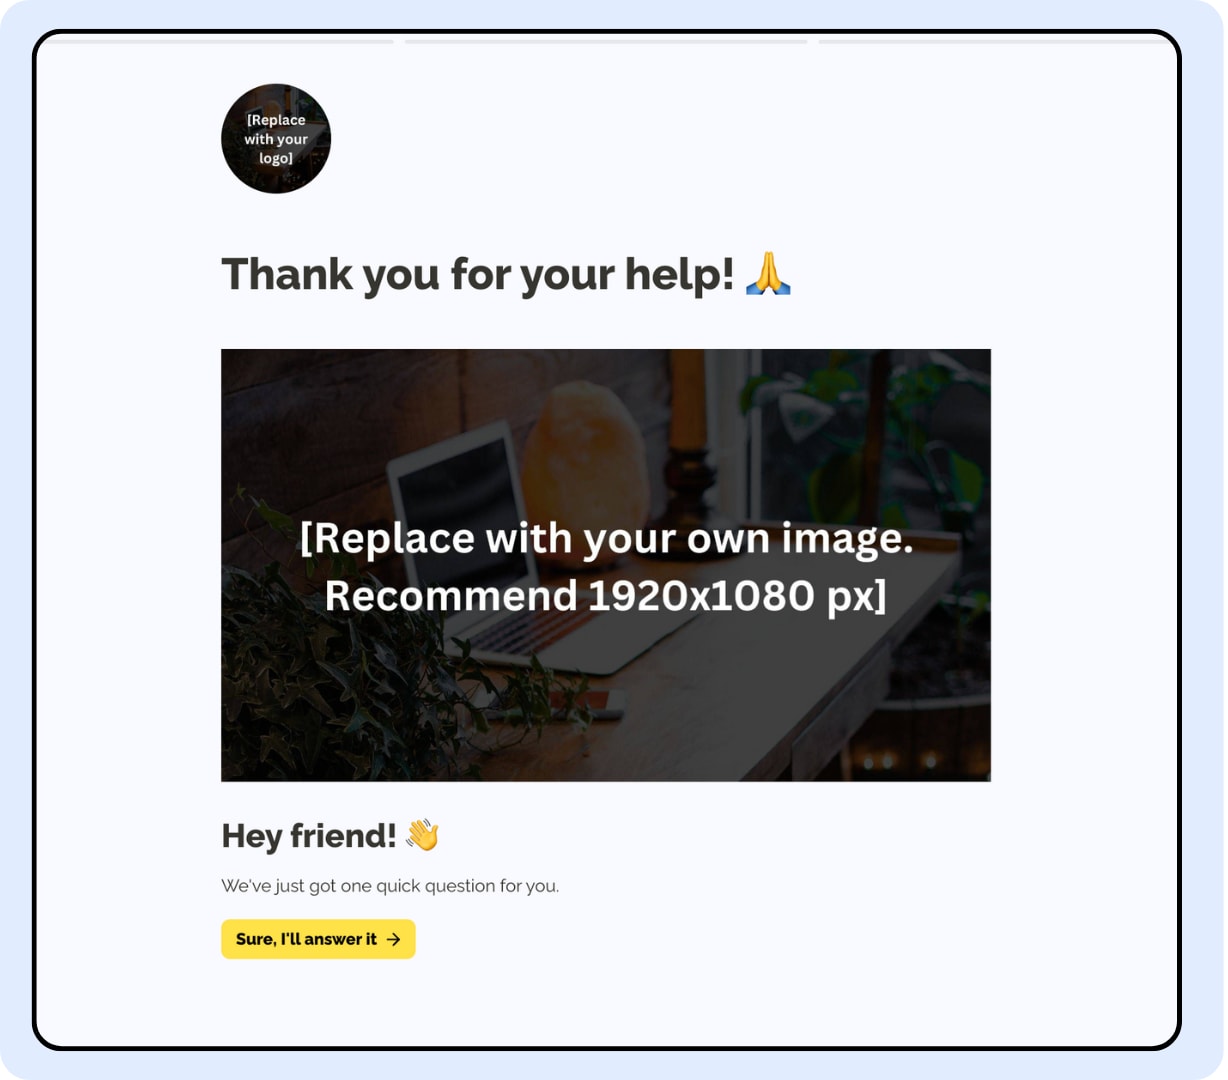Select the first progress bar segment
The height and width of the screenshot is (1080, 1228).
[x=221, y=41]
